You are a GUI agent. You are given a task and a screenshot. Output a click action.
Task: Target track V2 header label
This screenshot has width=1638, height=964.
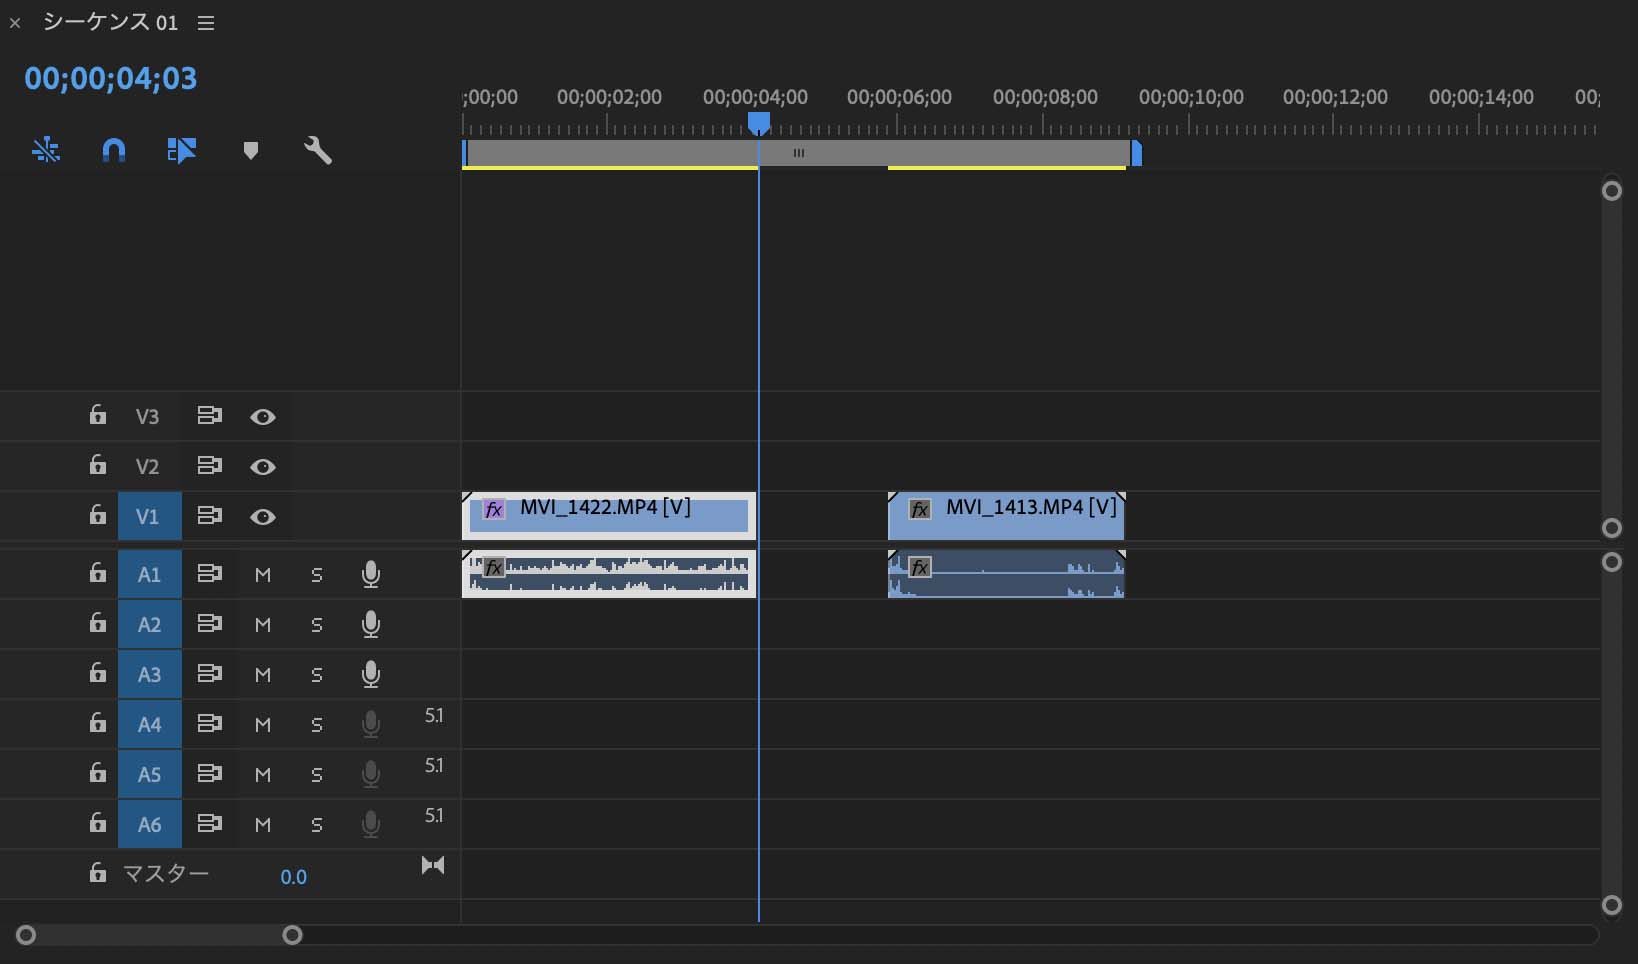pyautogui.click(x=148, y=467)
